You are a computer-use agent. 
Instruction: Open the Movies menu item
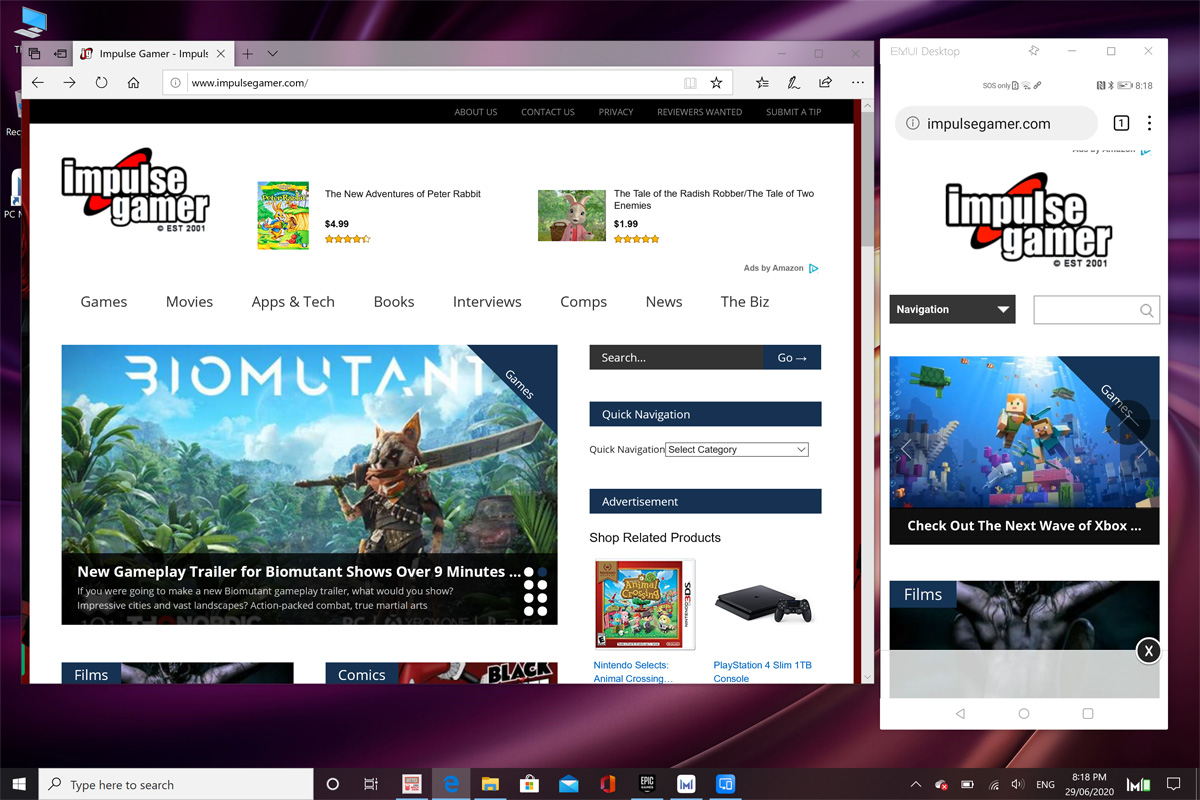point(189,301)
